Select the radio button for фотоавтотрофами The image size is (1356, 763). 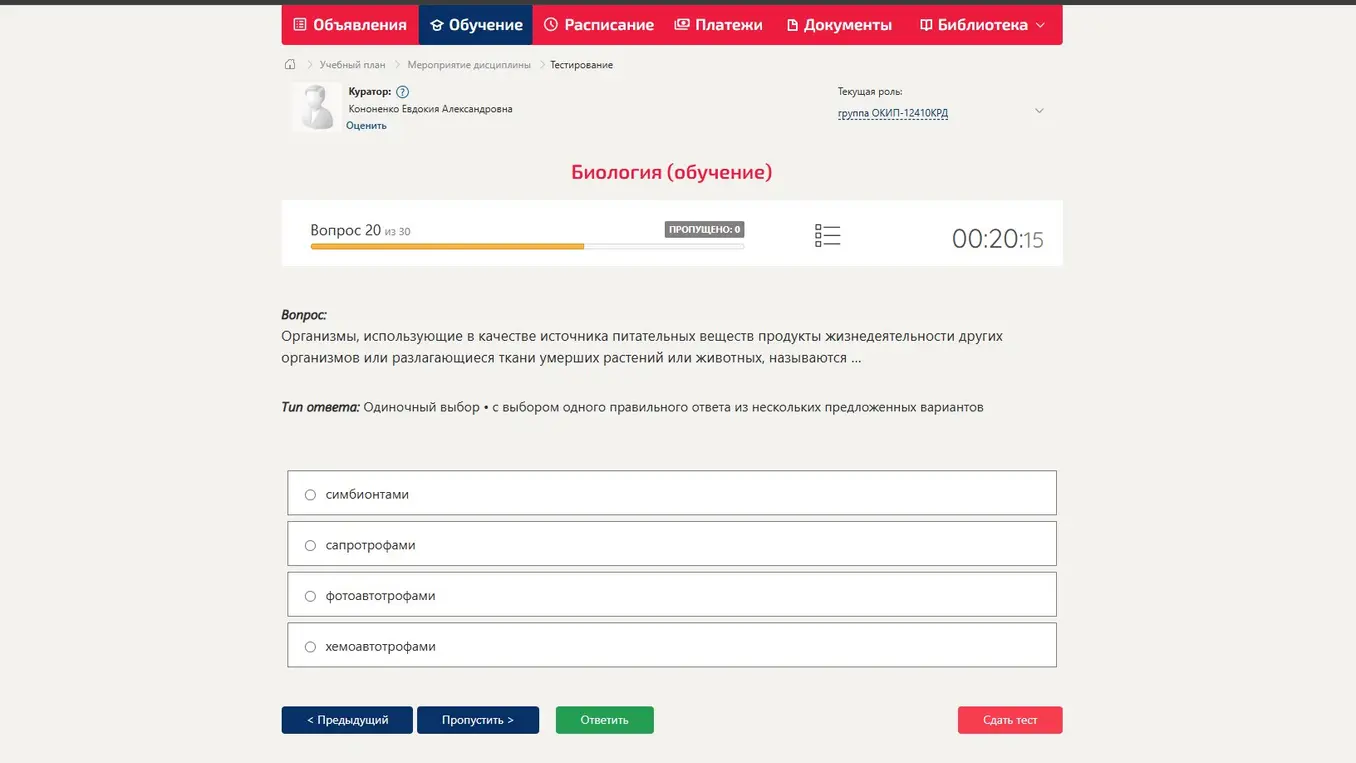tap(310, 596)
